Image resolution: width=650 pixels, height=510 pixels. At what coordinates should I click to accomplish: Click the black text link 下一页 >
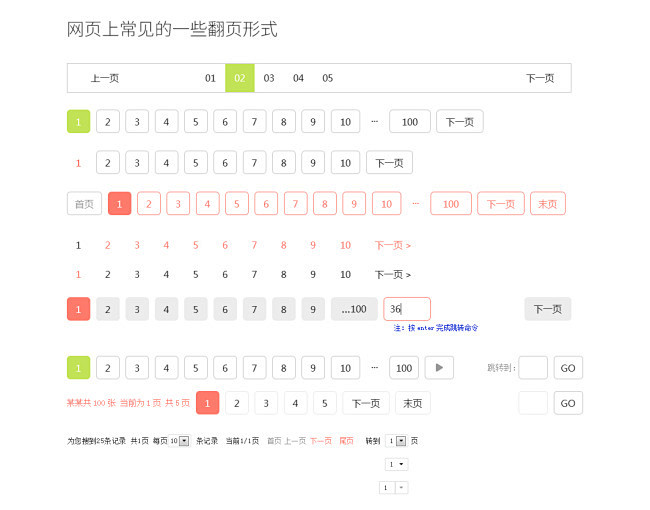[393, 274]
